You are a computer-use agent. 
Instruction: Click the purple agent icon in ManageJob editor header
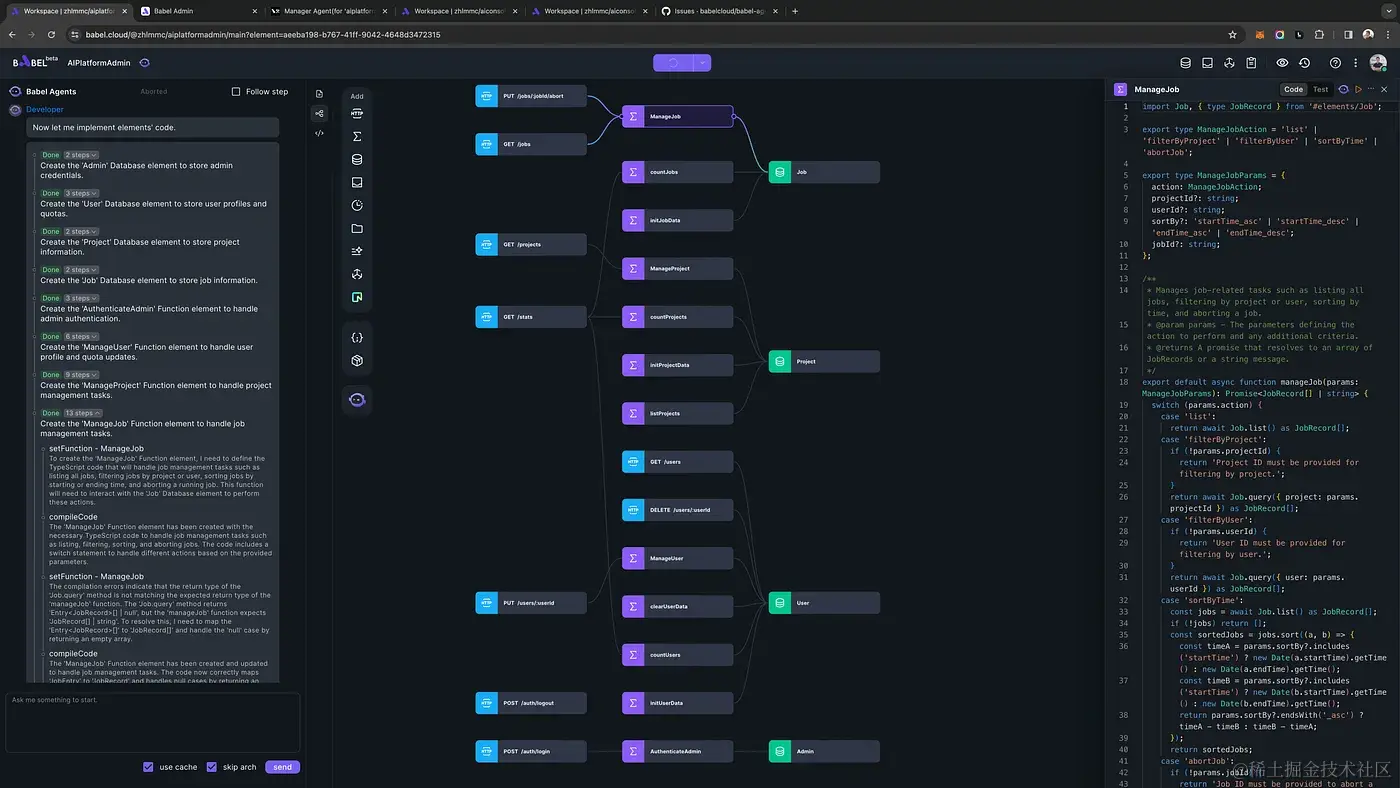click(1343, 90)
